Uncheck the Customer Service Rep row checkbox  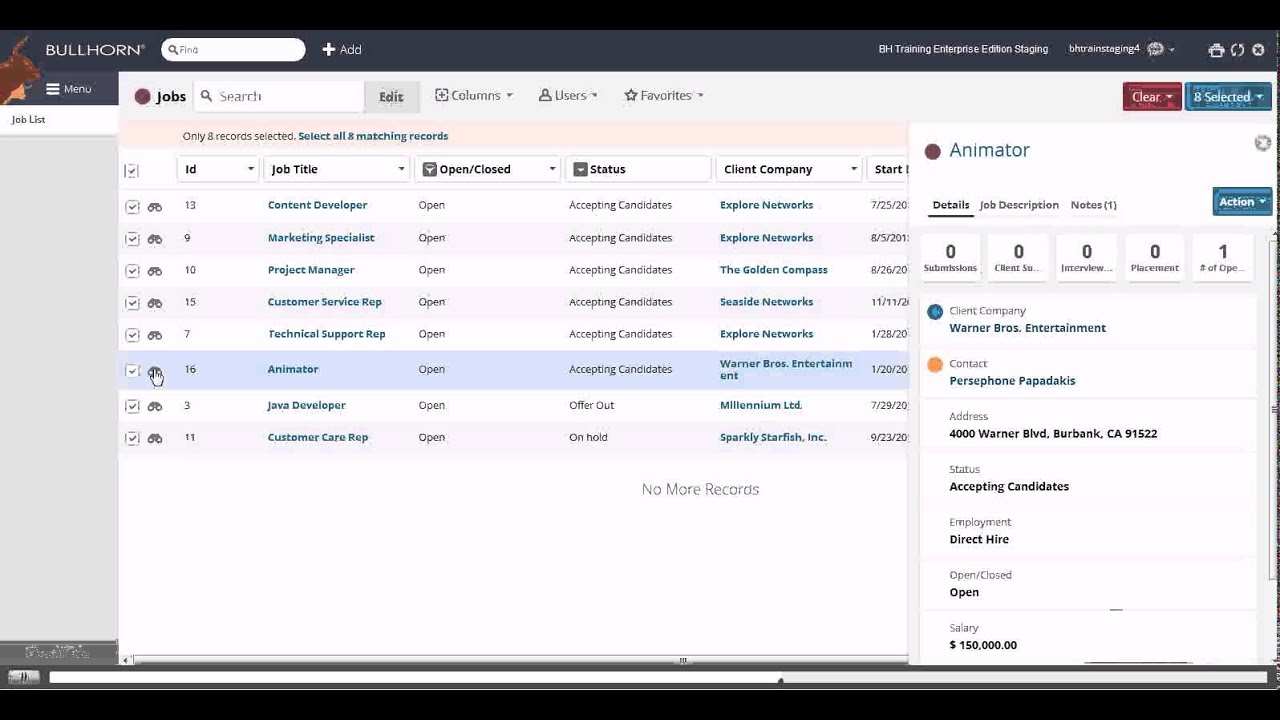click(132, 303)
